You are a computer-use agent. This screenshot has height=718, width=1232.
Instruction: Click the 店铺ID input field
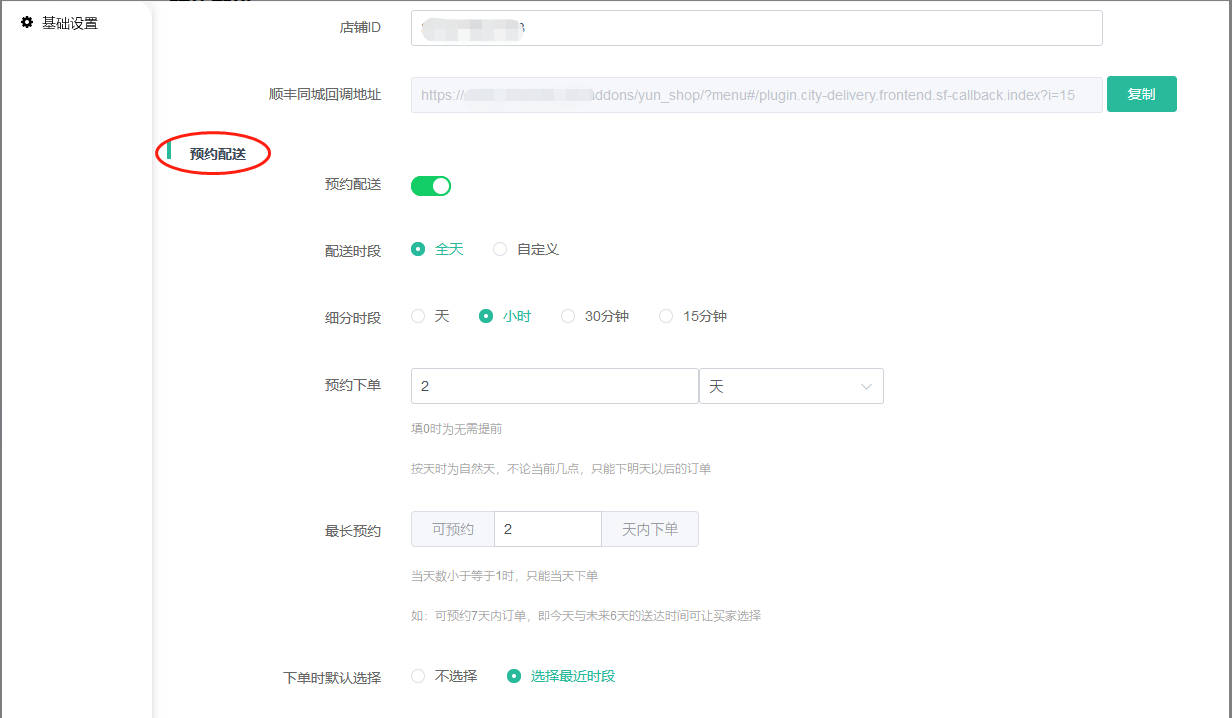pyautogui.click(x=756, y=28)
